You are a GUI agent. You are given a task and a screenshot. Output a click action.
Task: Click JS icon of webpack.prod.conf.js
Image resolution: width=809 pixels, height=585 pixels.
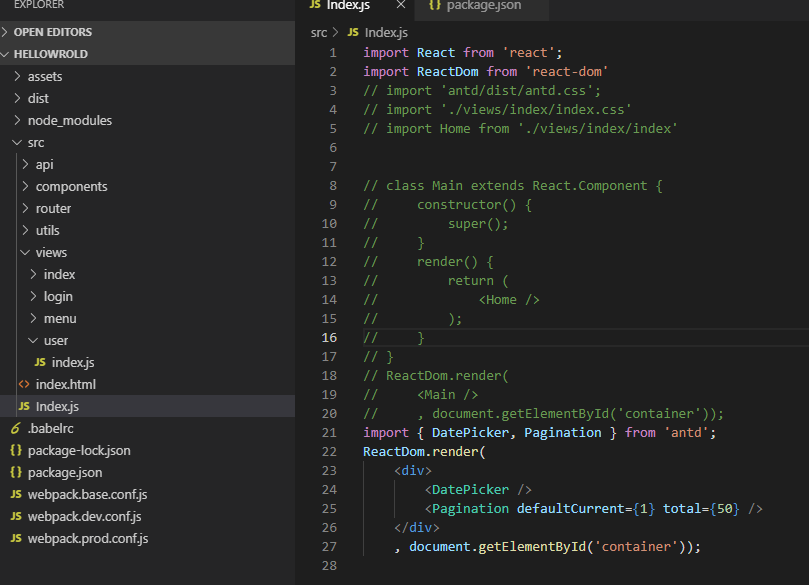[x=16, y=539]
